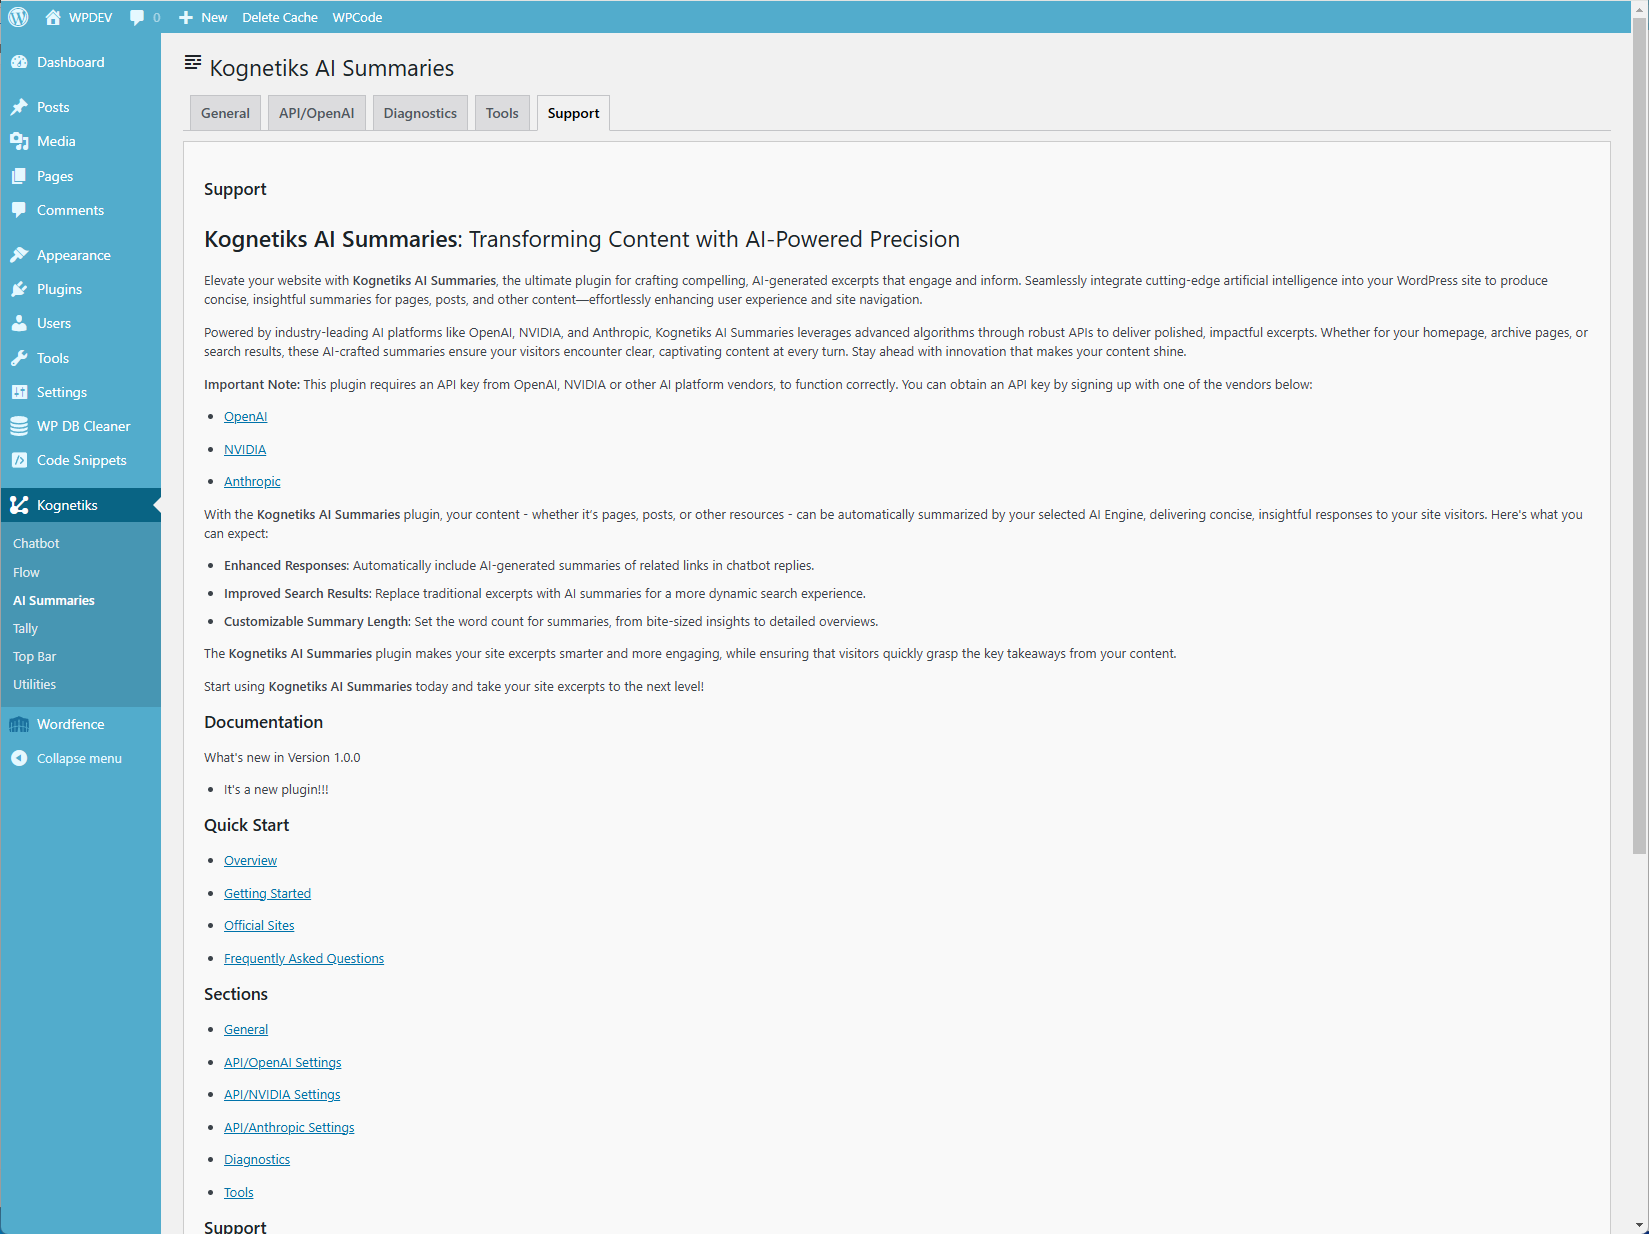
Task: Click the scrollbar up arrow
Action: (x=1640, y=8)
